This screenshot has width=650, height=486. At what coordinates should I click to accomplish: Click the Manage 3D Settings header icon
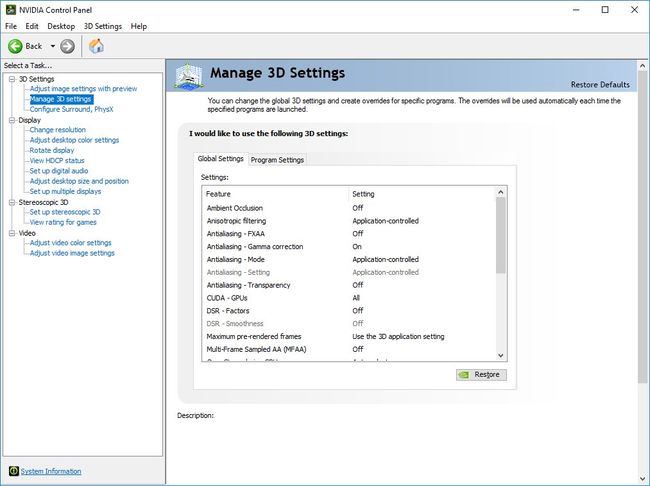pyautogui.click(x=189, y=76)
